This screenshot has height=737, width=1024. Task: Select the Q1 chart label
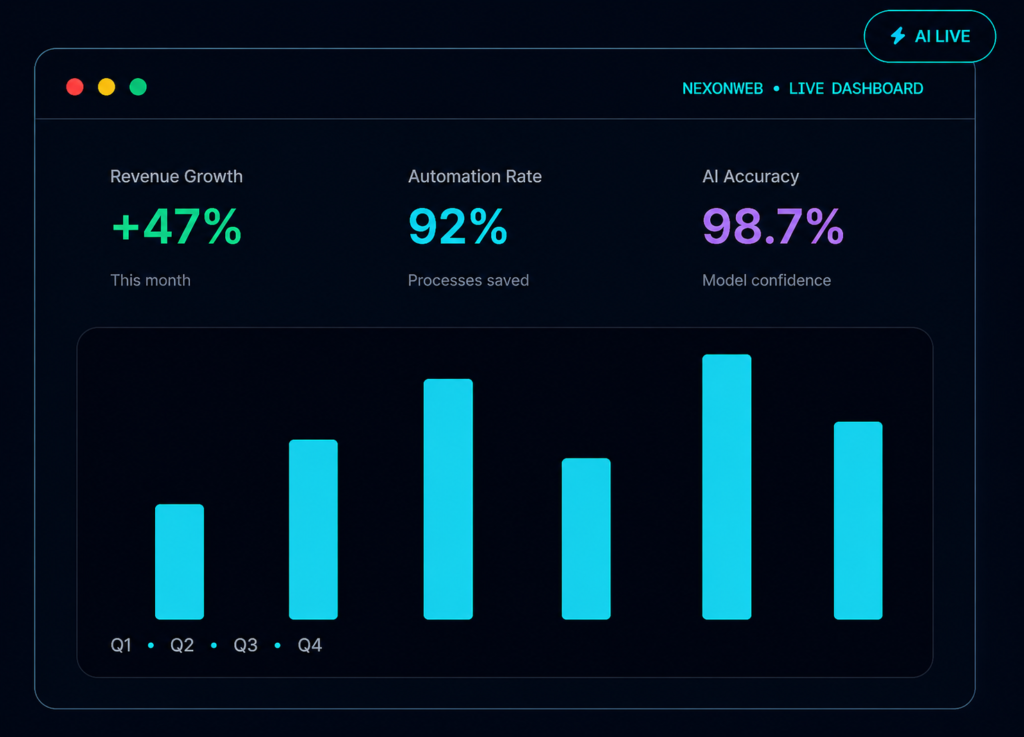(121, 645)
